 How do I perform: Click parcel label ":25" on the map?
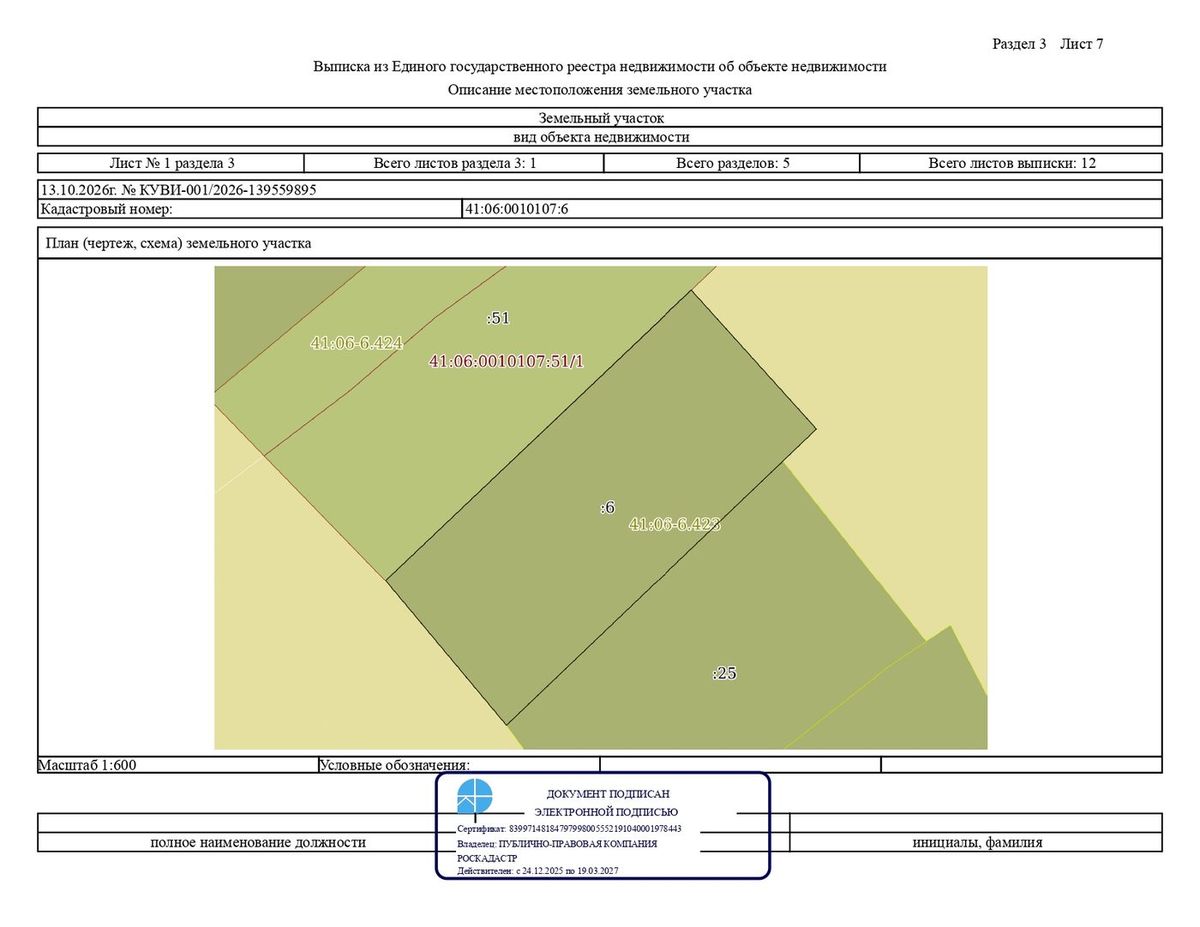724,673
